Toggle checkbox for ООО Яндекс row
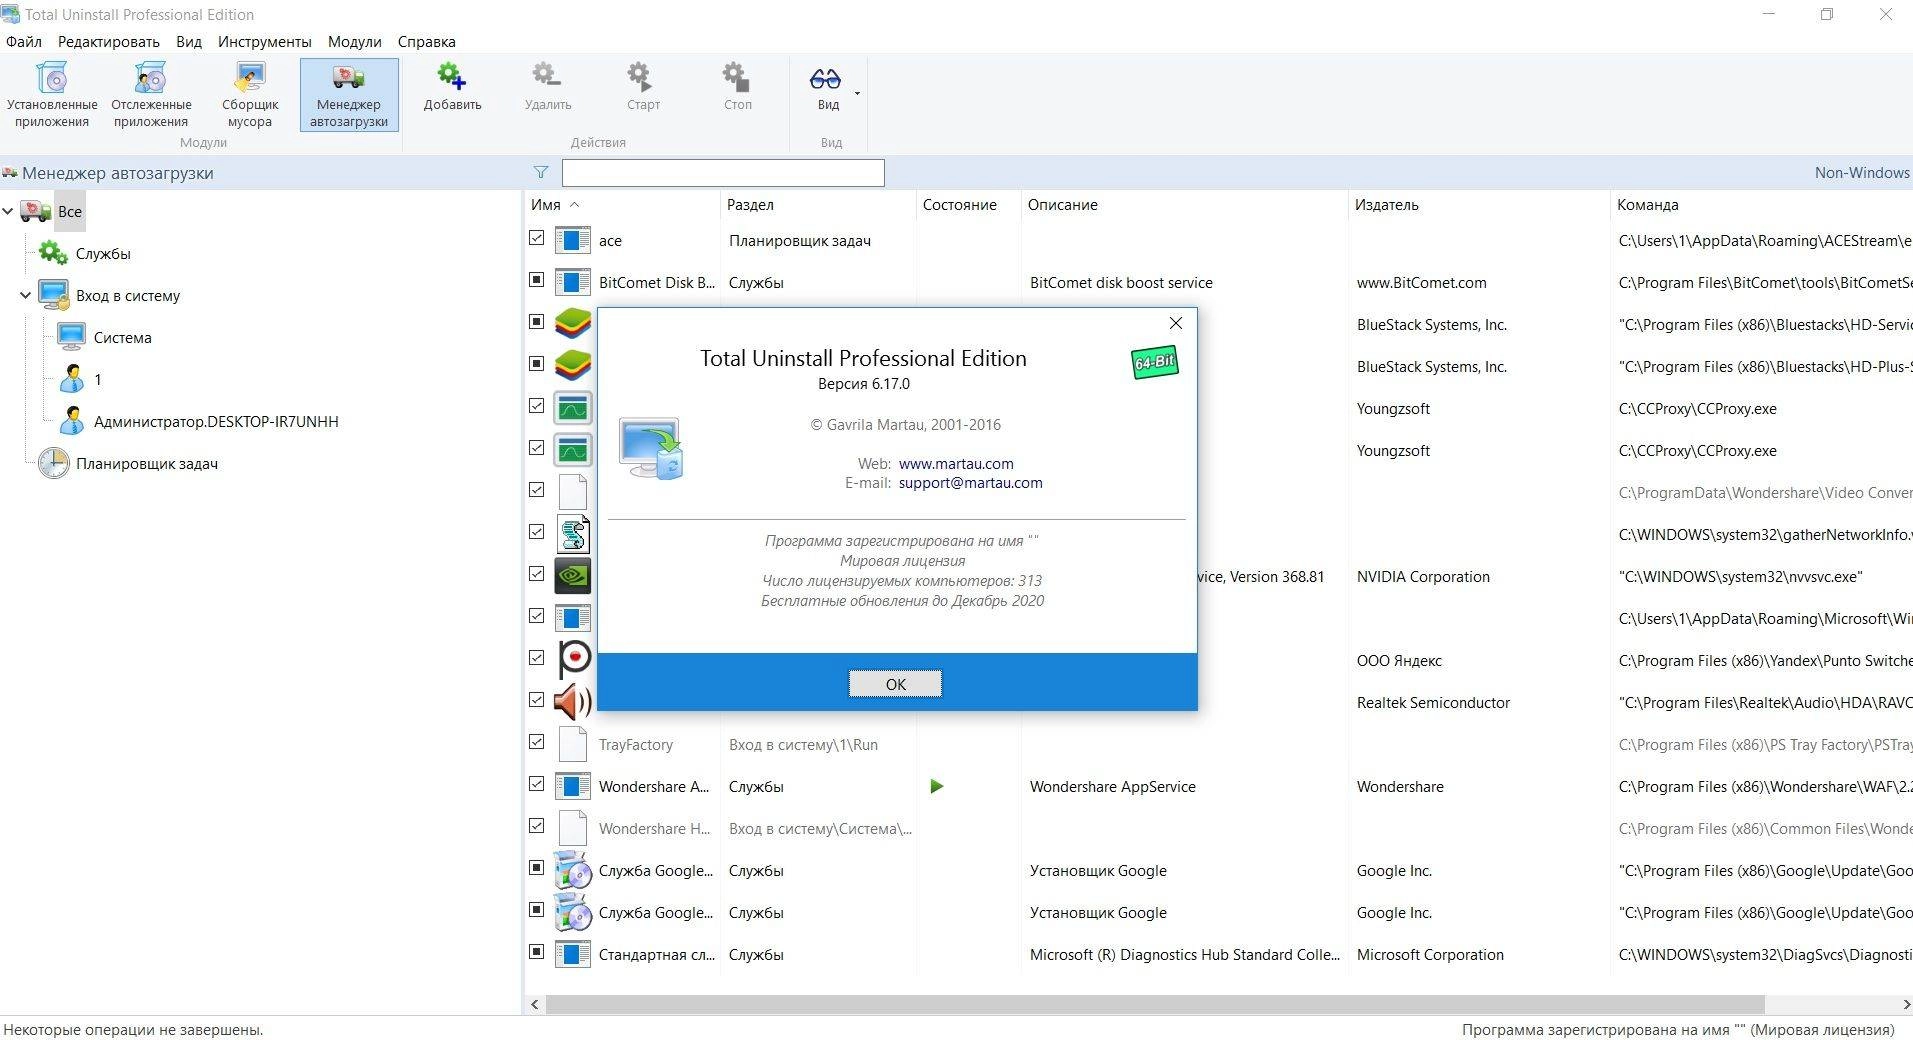 coord(537,658)
